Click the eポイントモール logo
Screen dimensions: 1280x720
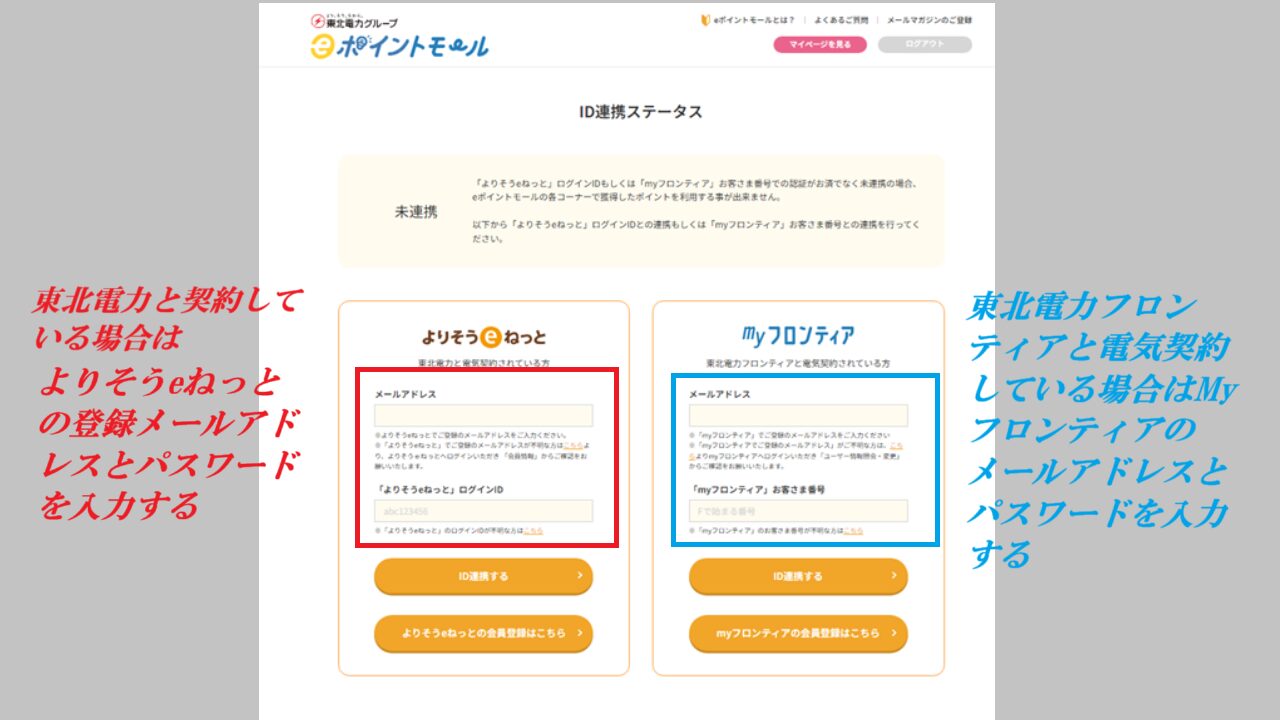399,46
